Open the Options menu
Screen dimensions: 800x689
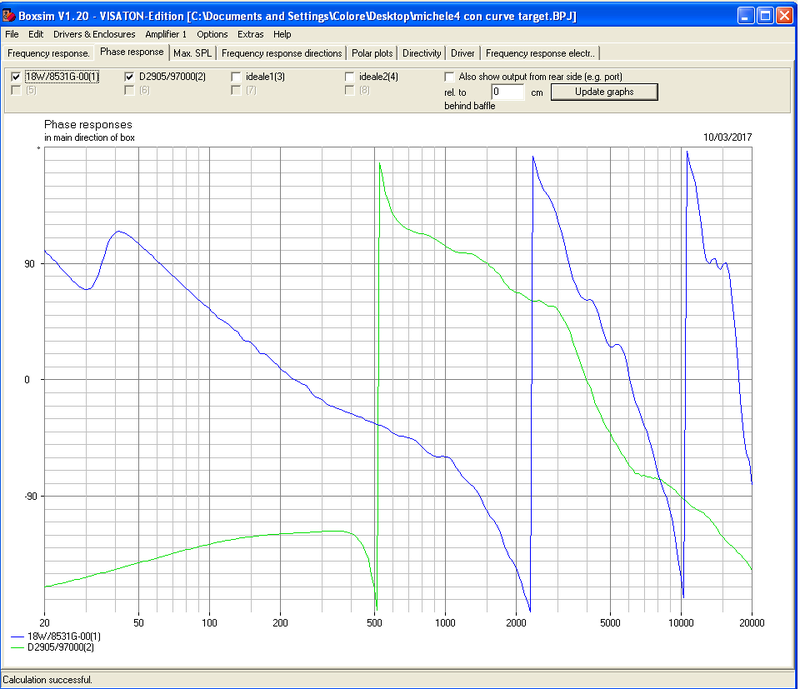coord(212,34)
